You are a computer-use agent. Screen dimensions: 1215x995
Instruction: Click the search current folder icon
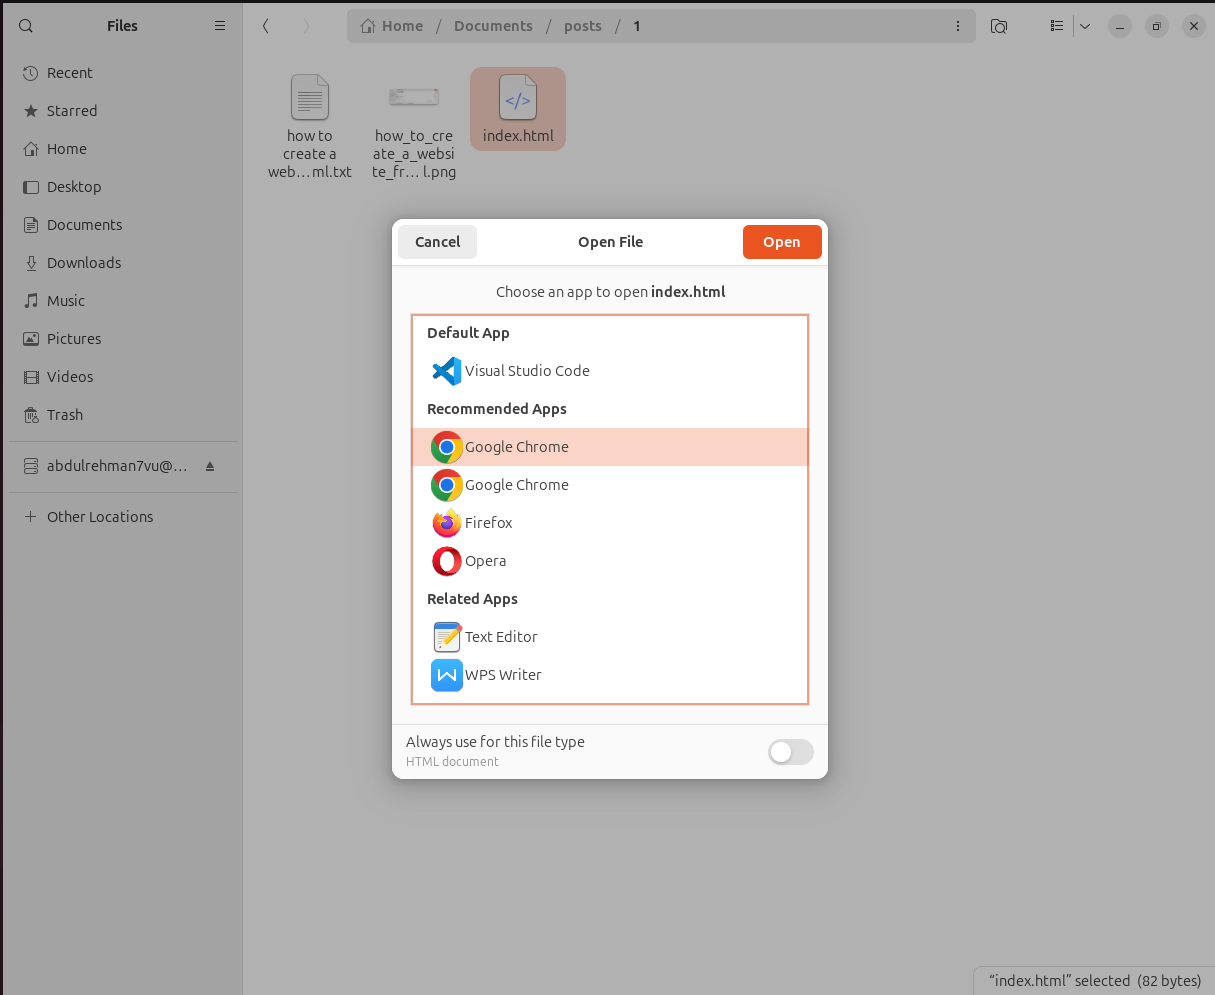[998, 26]
